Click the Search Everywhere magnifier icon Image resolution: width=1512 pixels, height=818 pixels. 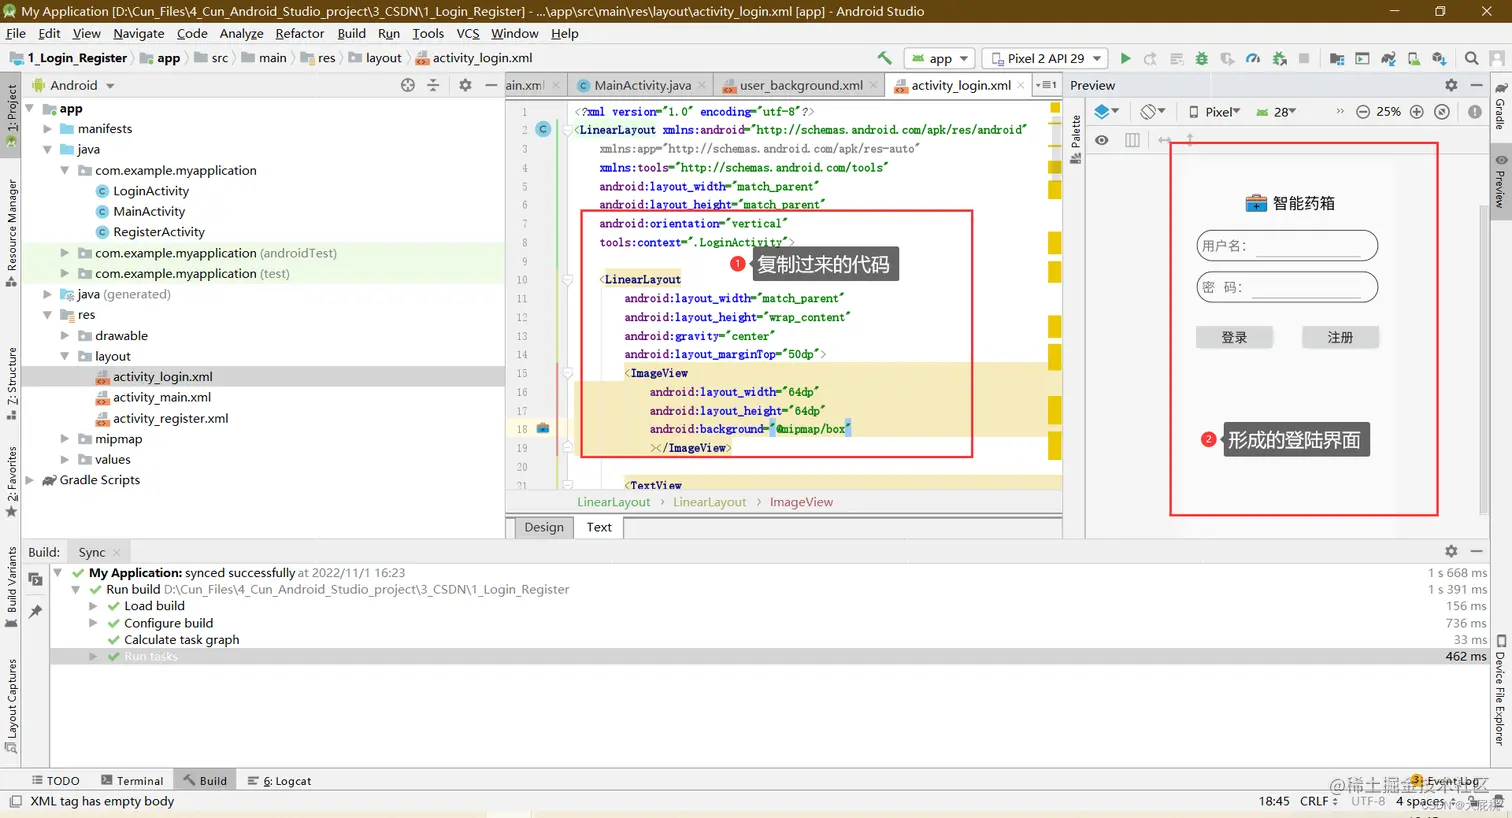pos(1471,59)
